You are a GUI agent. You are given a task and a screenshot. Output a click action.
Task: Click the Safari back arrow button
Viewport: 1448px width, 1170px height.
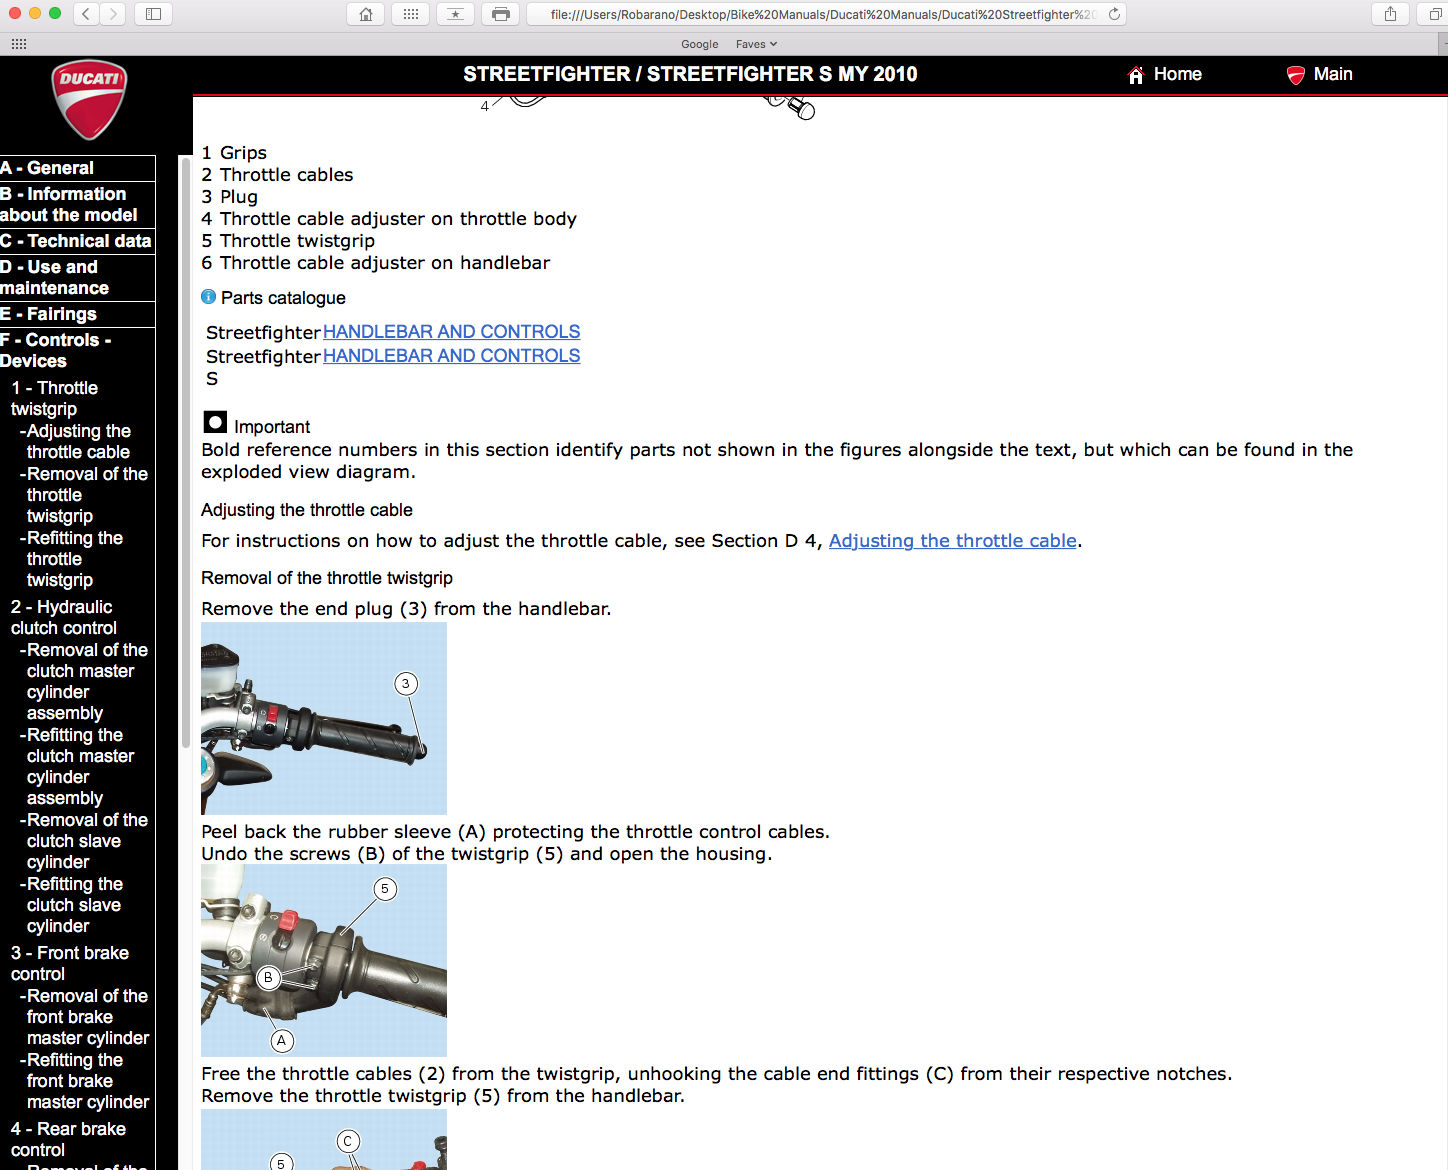(87, 14)
